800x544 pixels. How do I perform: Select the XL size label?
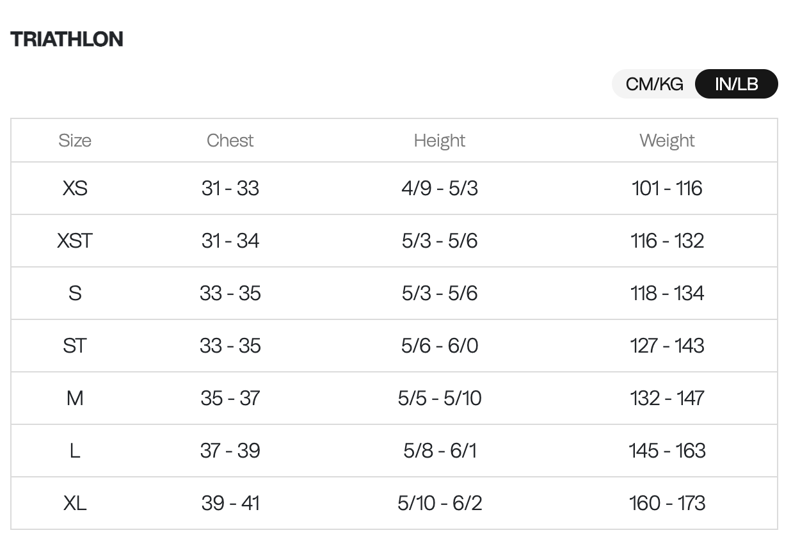pos(75,503)
